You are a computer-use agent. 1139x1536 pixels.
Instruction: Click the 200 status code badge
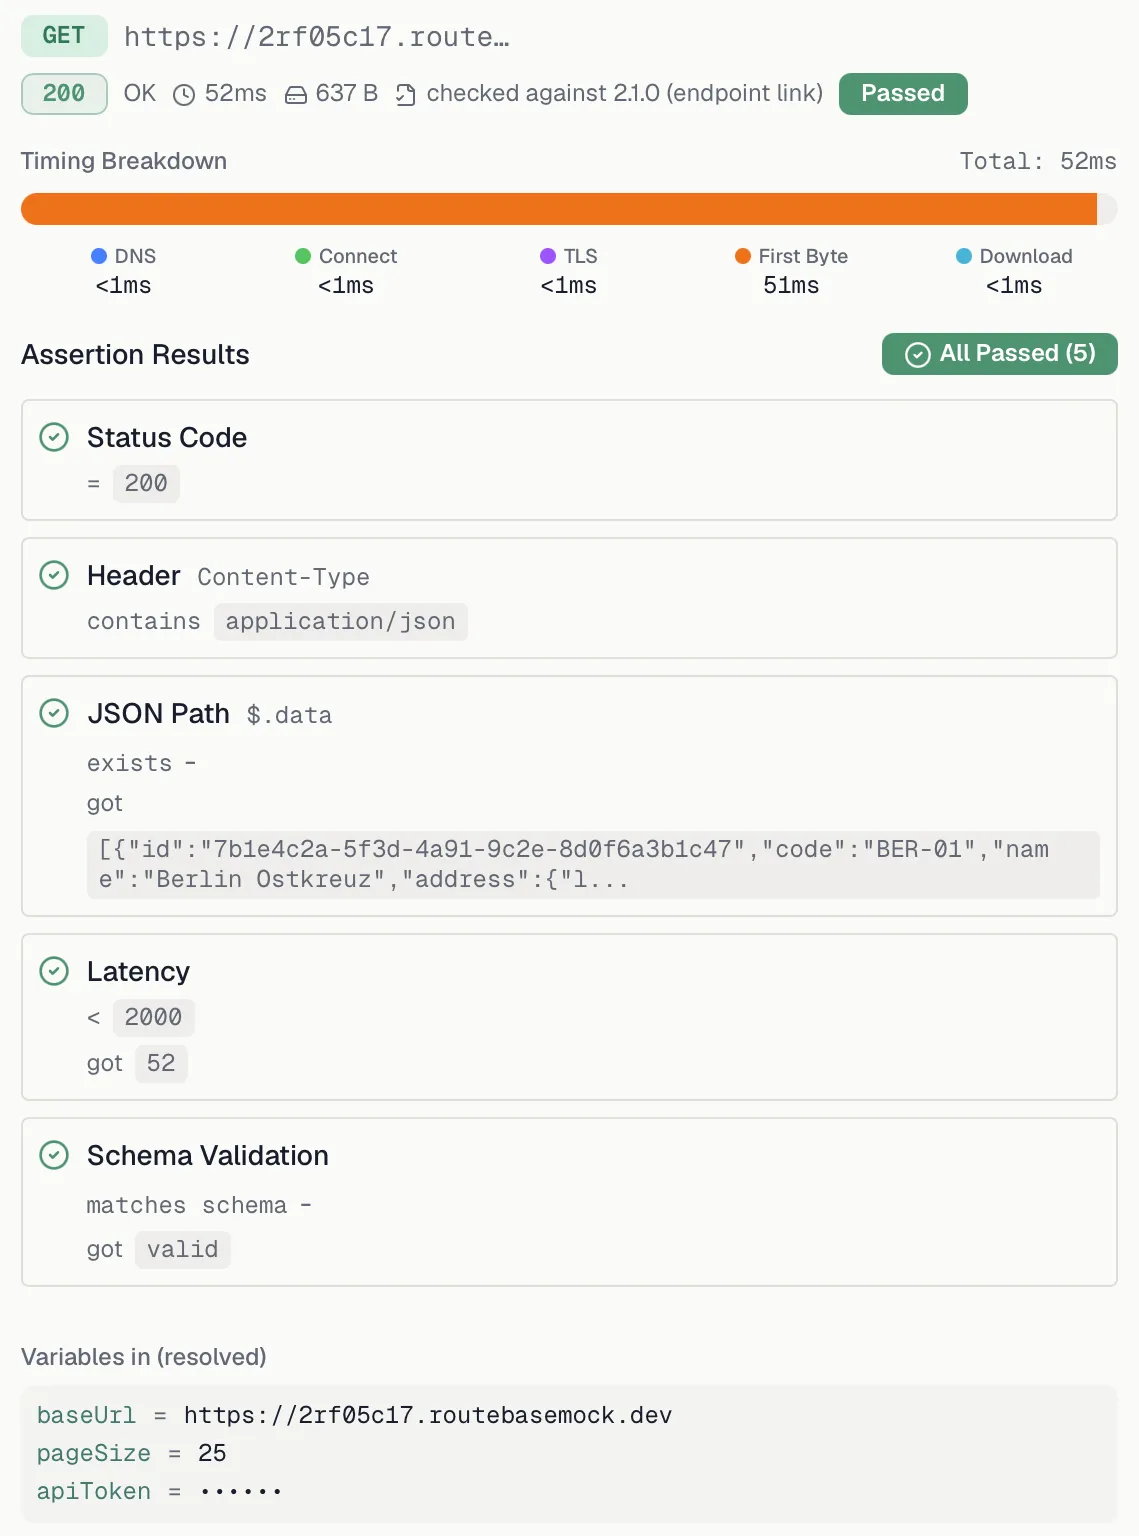point(64,94)
